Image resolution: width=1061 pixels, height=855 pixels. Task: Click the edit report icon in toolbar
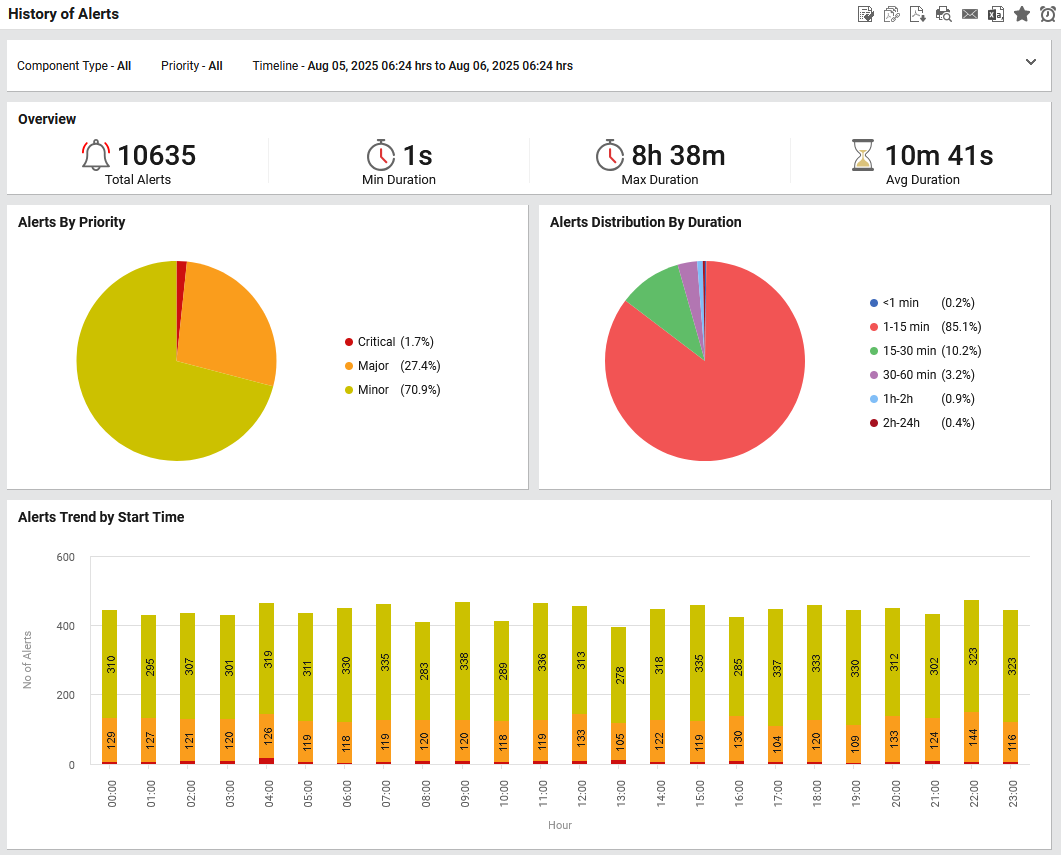coord(866,14)
